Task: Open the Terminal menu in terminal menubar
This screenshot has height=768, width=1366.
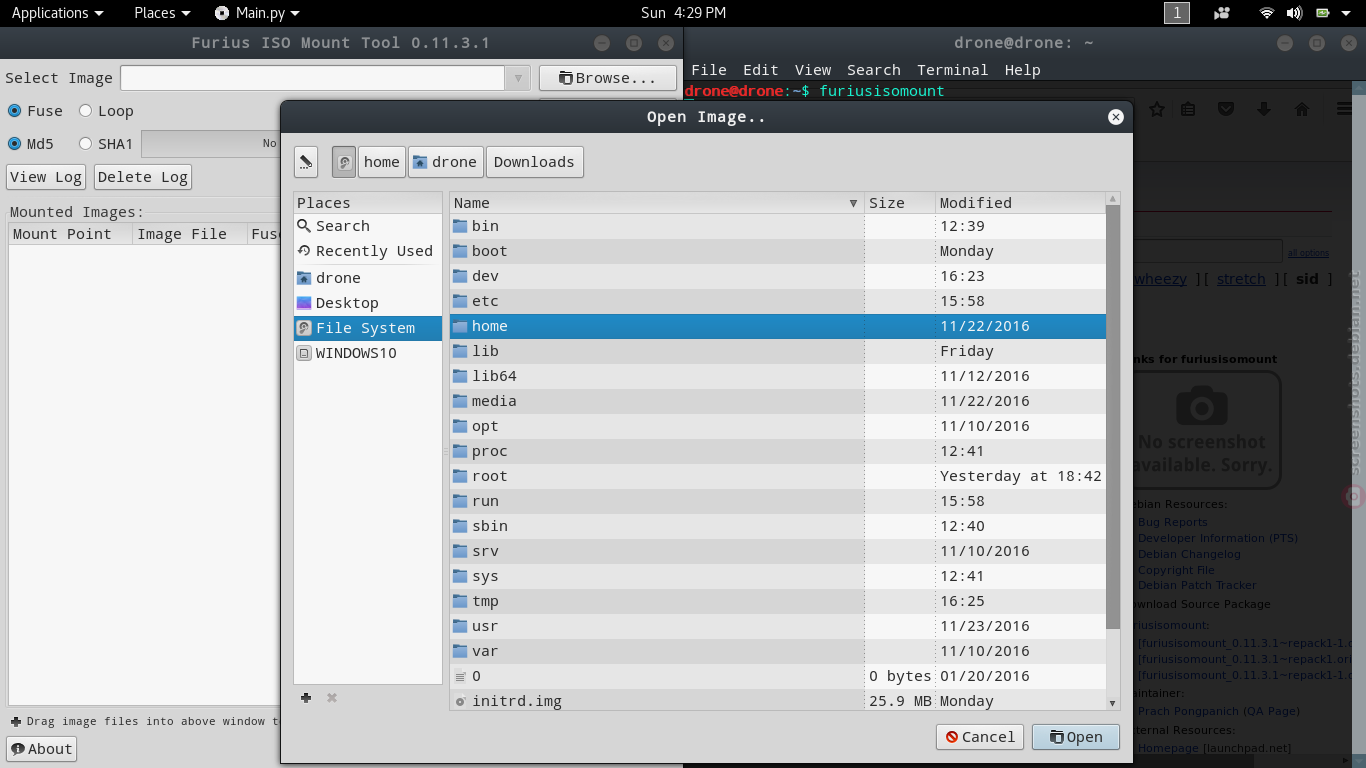Action: pos(952,70)
